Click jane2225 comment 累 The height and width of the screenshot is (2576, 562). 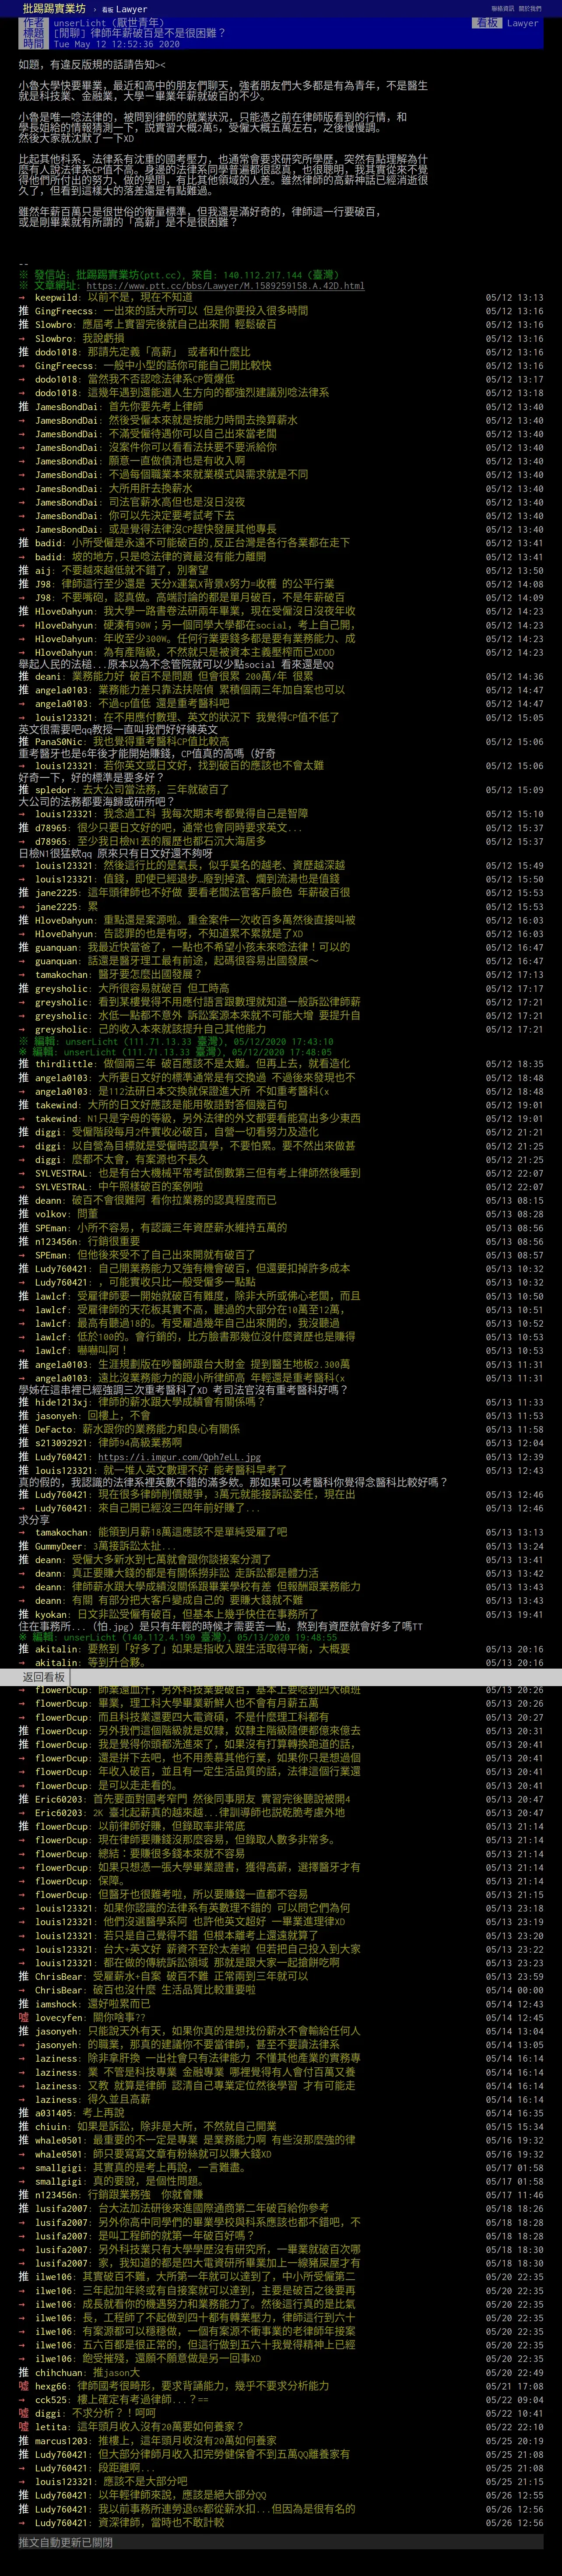[92, 907]
